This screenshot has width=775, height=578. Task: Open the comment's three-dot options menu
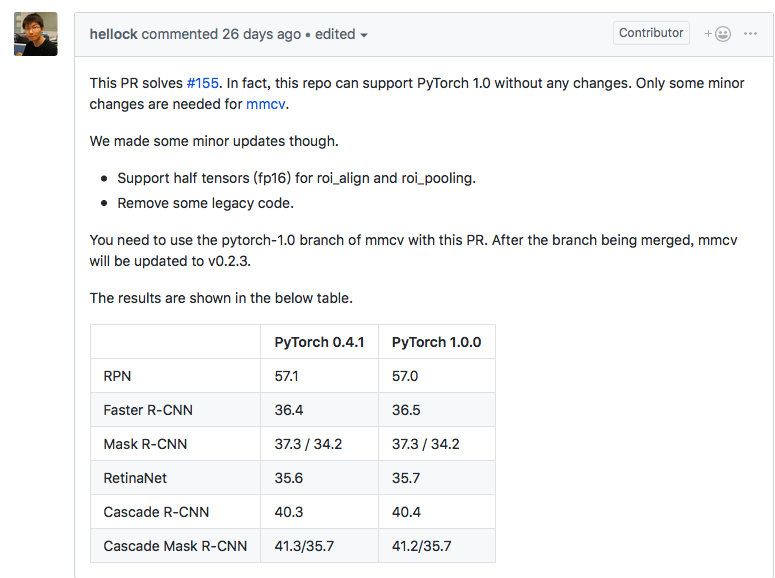(751, 34)
